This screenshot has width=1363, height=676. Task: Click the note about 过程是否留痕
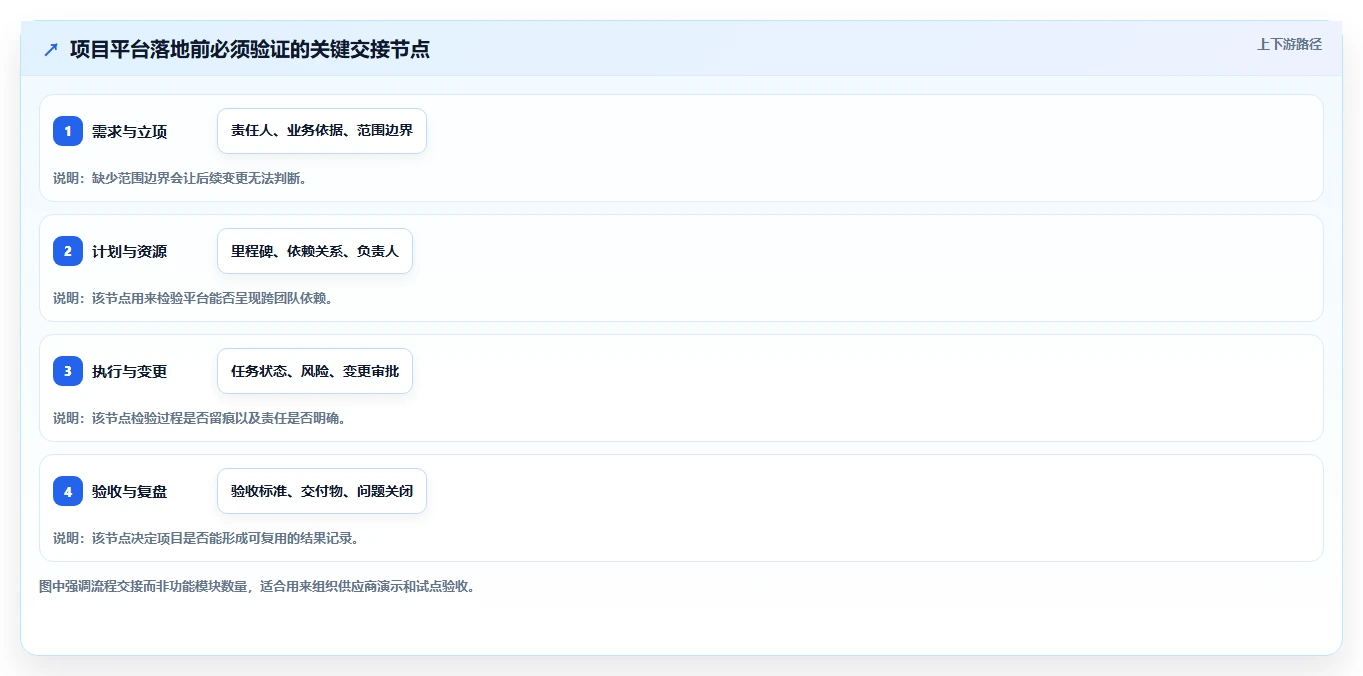199,418
